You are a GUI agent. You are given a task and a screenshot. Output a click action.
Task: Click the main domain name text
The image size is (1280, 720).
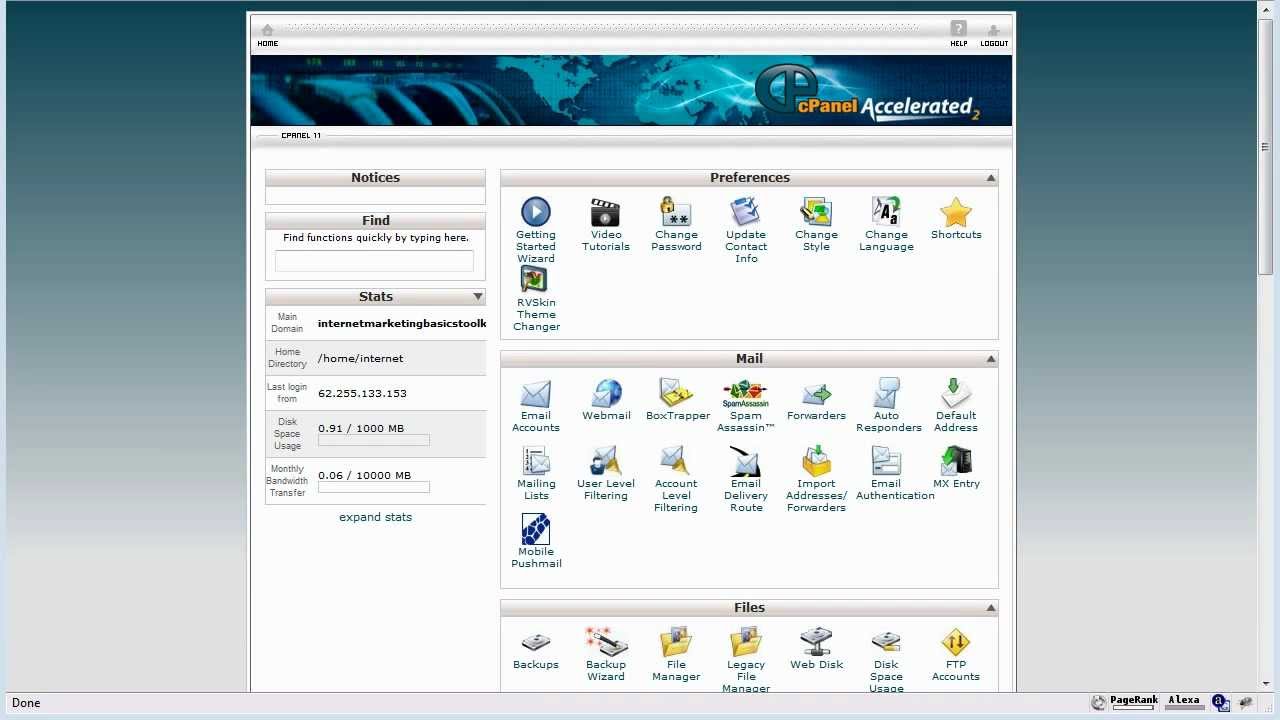[402, 323]
